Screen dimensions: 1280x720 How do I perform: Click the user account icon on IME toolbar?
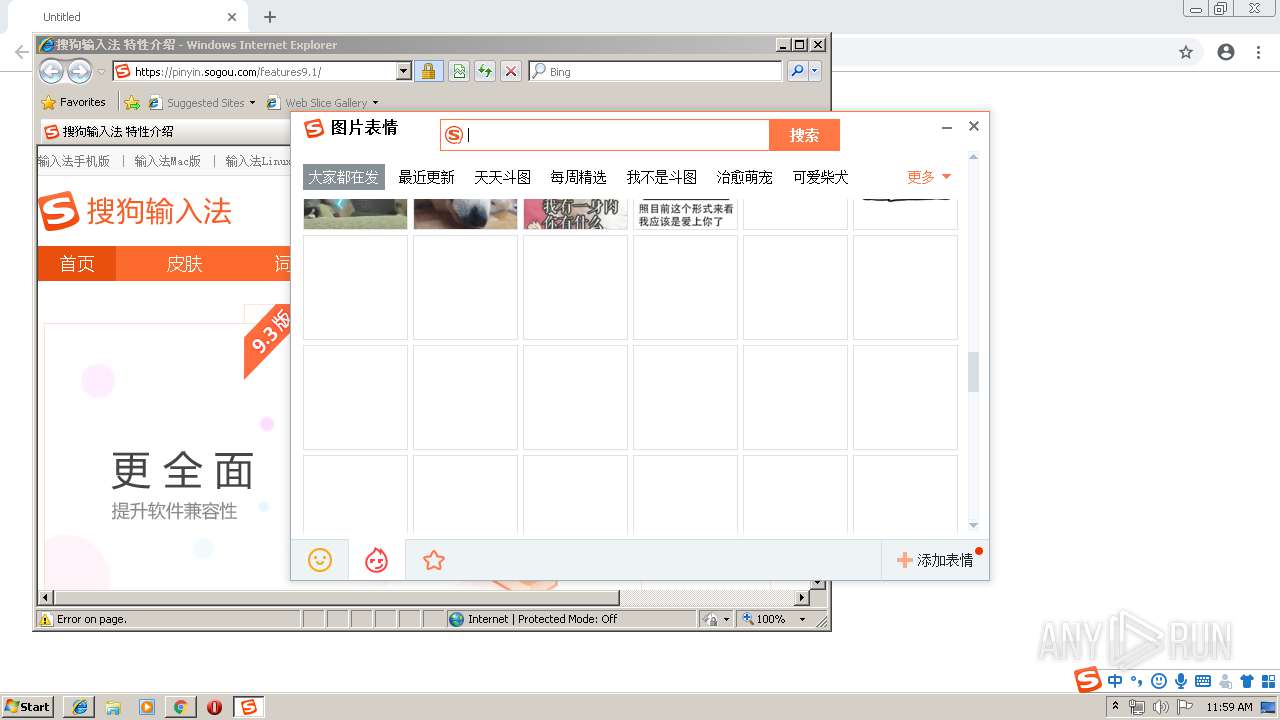pyautogui.click(x=1225, y=681)
